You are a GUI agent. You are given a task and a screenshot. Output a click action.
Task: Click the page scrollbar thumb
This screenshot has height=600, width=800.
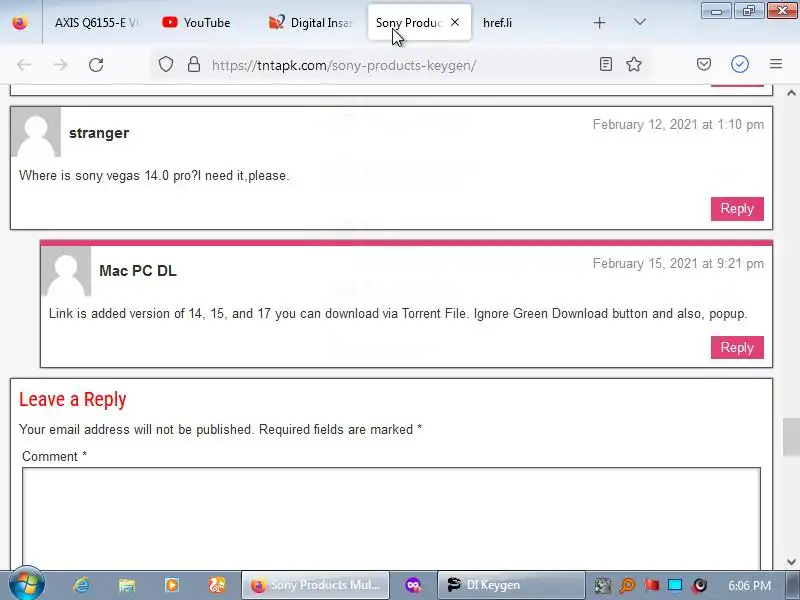point(791,437)
